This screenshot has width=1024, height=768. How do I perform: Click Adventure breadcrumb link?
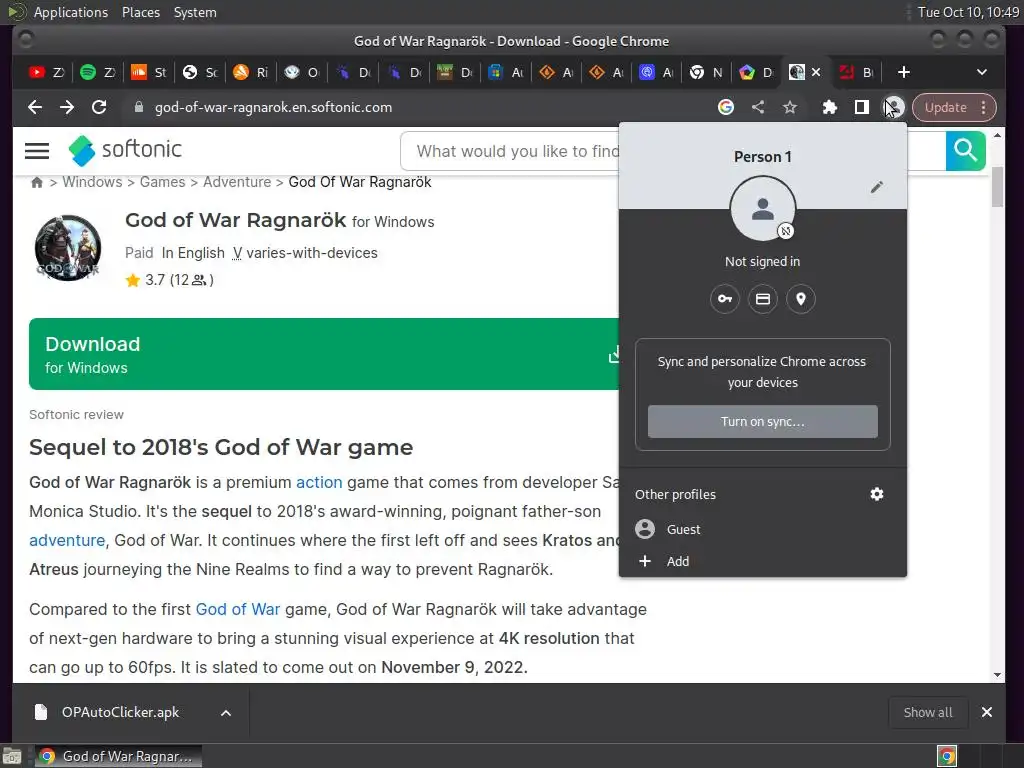tap(237, 182)
